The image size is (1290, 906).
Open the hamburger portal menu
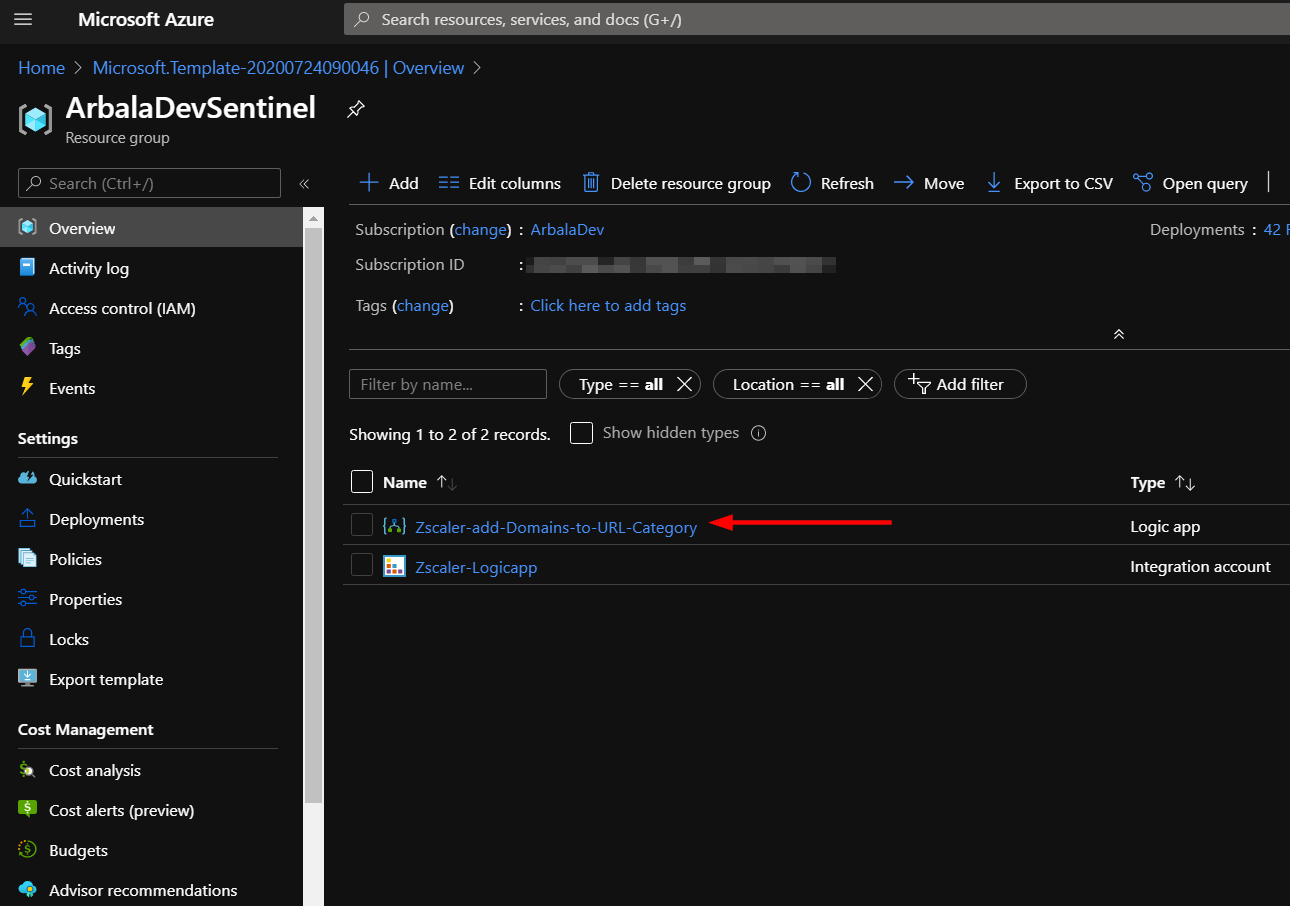pyautogui.click(x=24, y=19)
